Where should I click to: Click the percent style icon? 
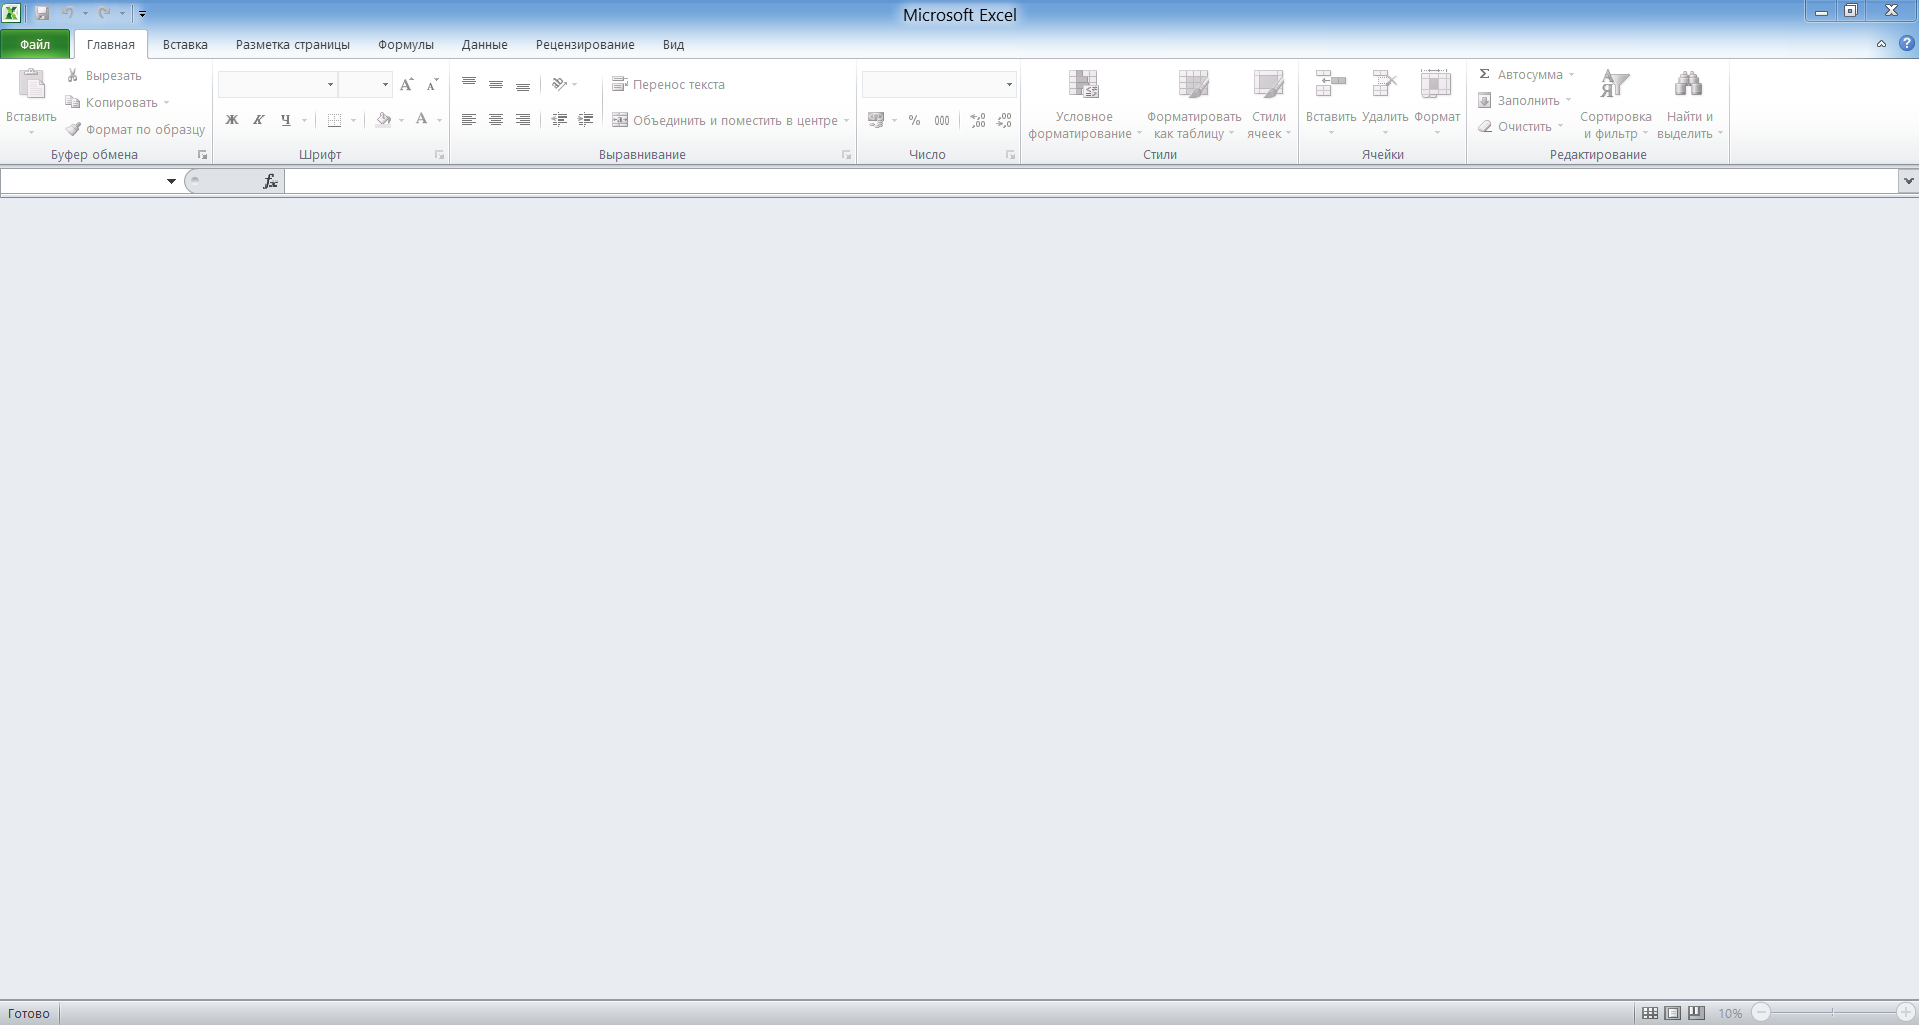[914, 120]
